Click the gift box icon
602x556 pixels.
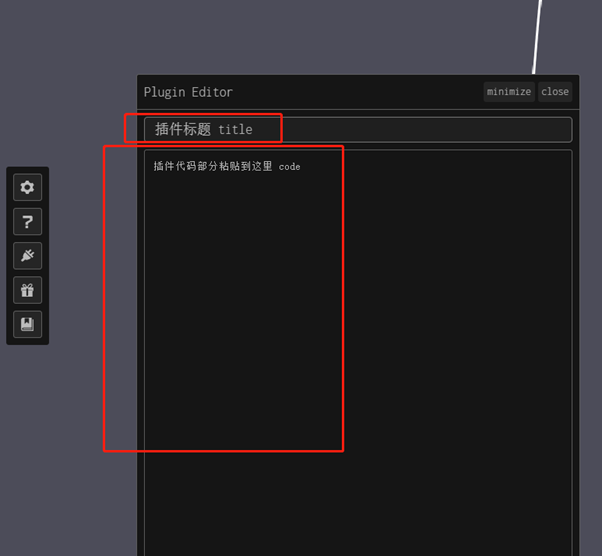[x=27, y=290]
